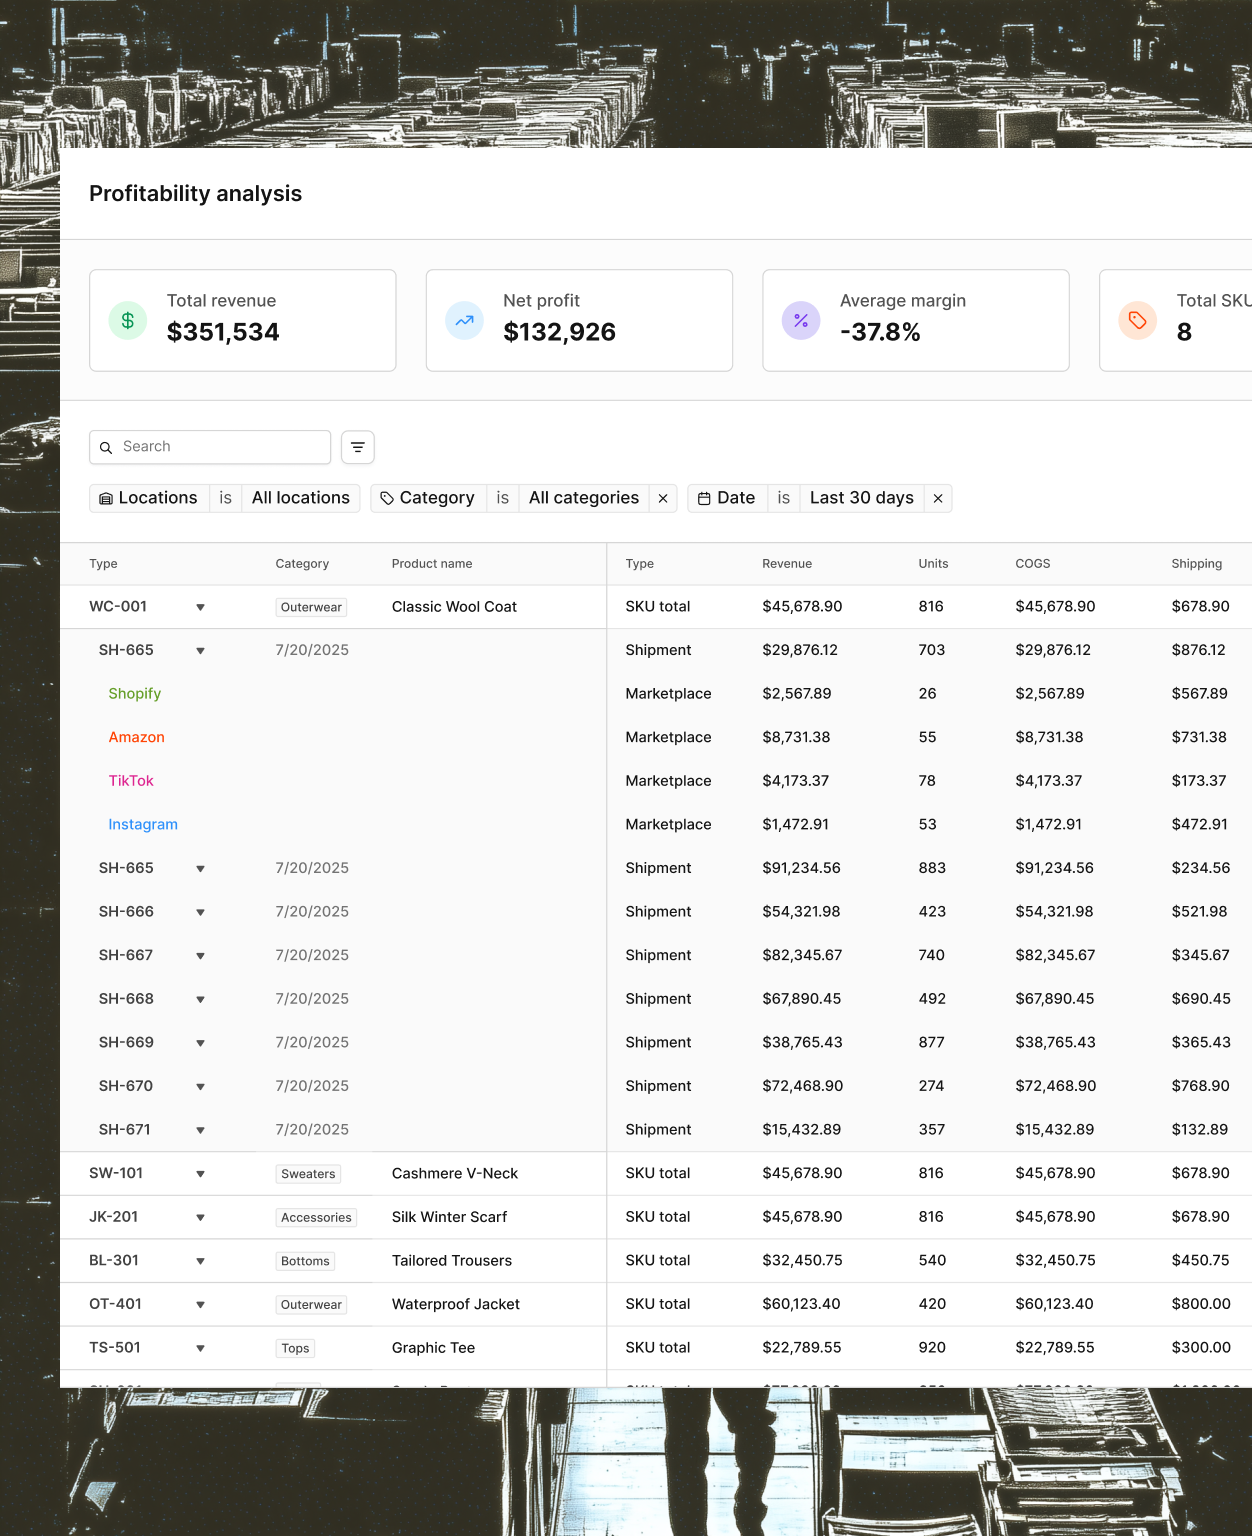The height and width of the screenshot is (1536, 1252).
Task: Select the Classic Wool Coat product name
Action: (454, 607)
